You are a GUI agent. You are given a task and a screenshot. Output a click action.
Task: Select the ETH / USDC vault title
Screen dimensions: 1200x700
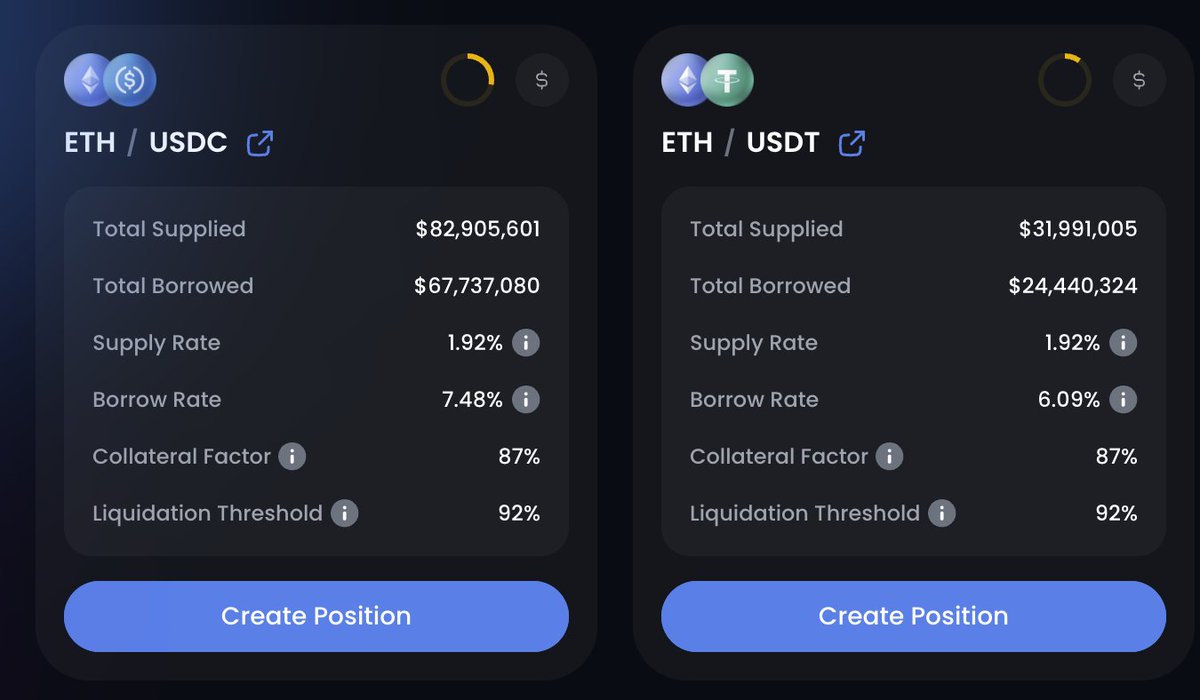tap(146, 143)
